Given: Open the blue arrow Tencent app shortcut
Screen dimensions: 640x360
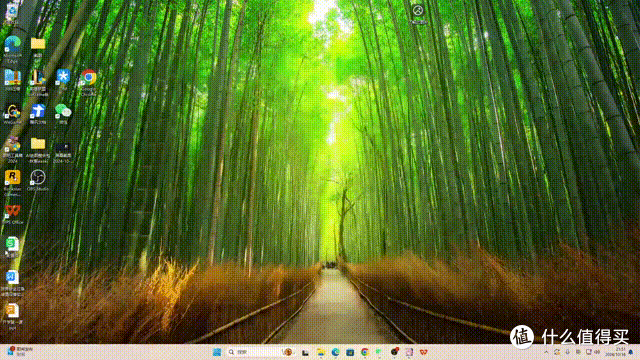Looking at the screenshot, I should [38, 111].
